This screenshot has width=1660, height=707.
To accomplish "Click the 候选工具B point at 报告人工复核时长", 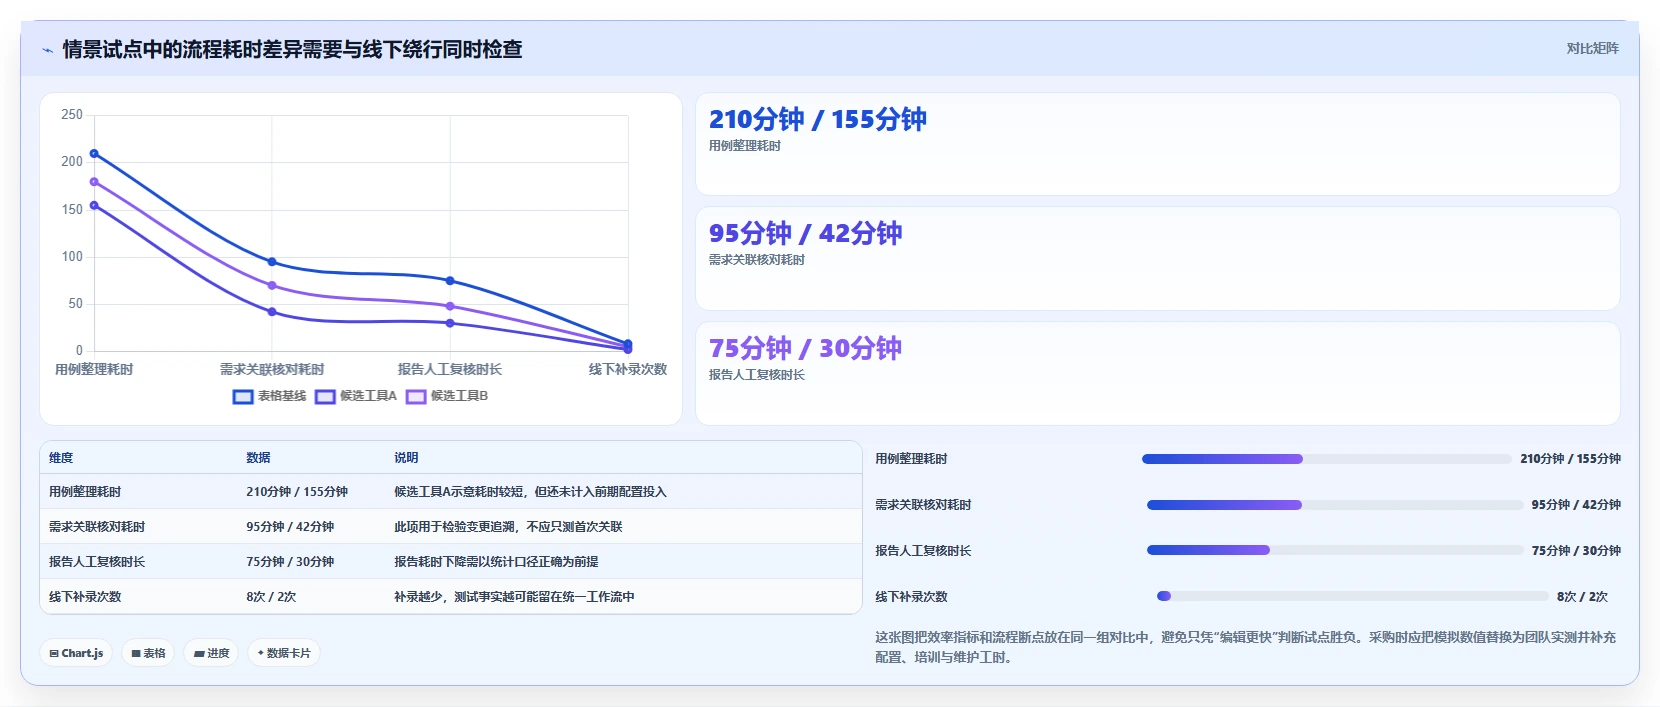I will (450, 306).
